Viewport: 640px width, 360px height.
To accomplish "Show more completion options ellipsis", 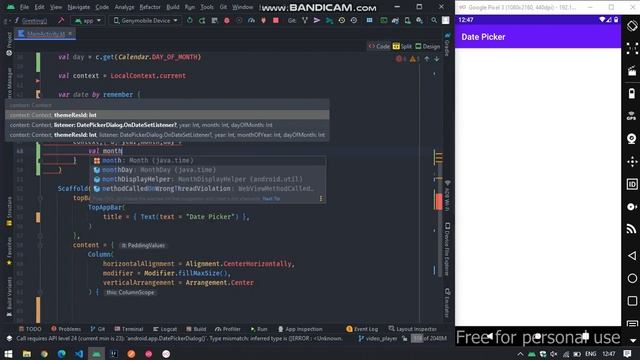I will [x=321, y=199].
